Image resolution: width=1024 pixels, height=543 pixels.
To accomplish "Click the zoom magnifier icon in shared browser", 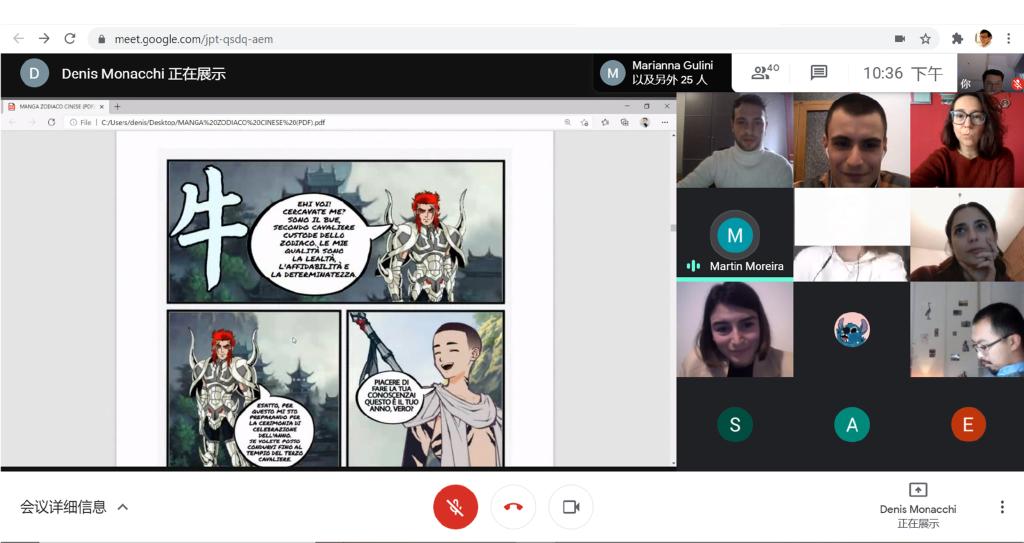I will 567,122.
